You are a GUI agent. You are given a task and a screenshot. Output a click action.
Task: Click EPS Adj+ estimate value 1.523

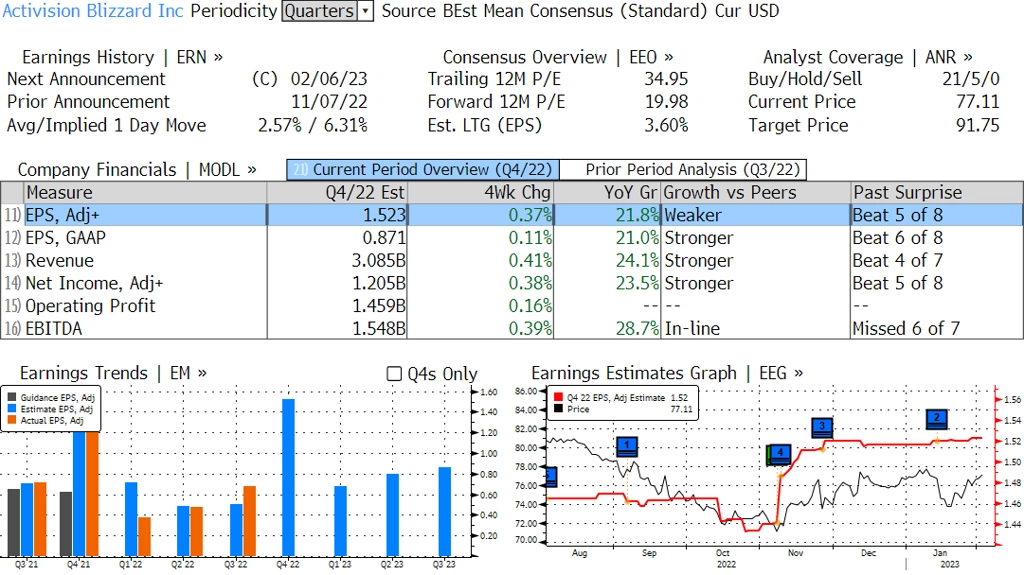pyautogui.click(x=384, y=215)
